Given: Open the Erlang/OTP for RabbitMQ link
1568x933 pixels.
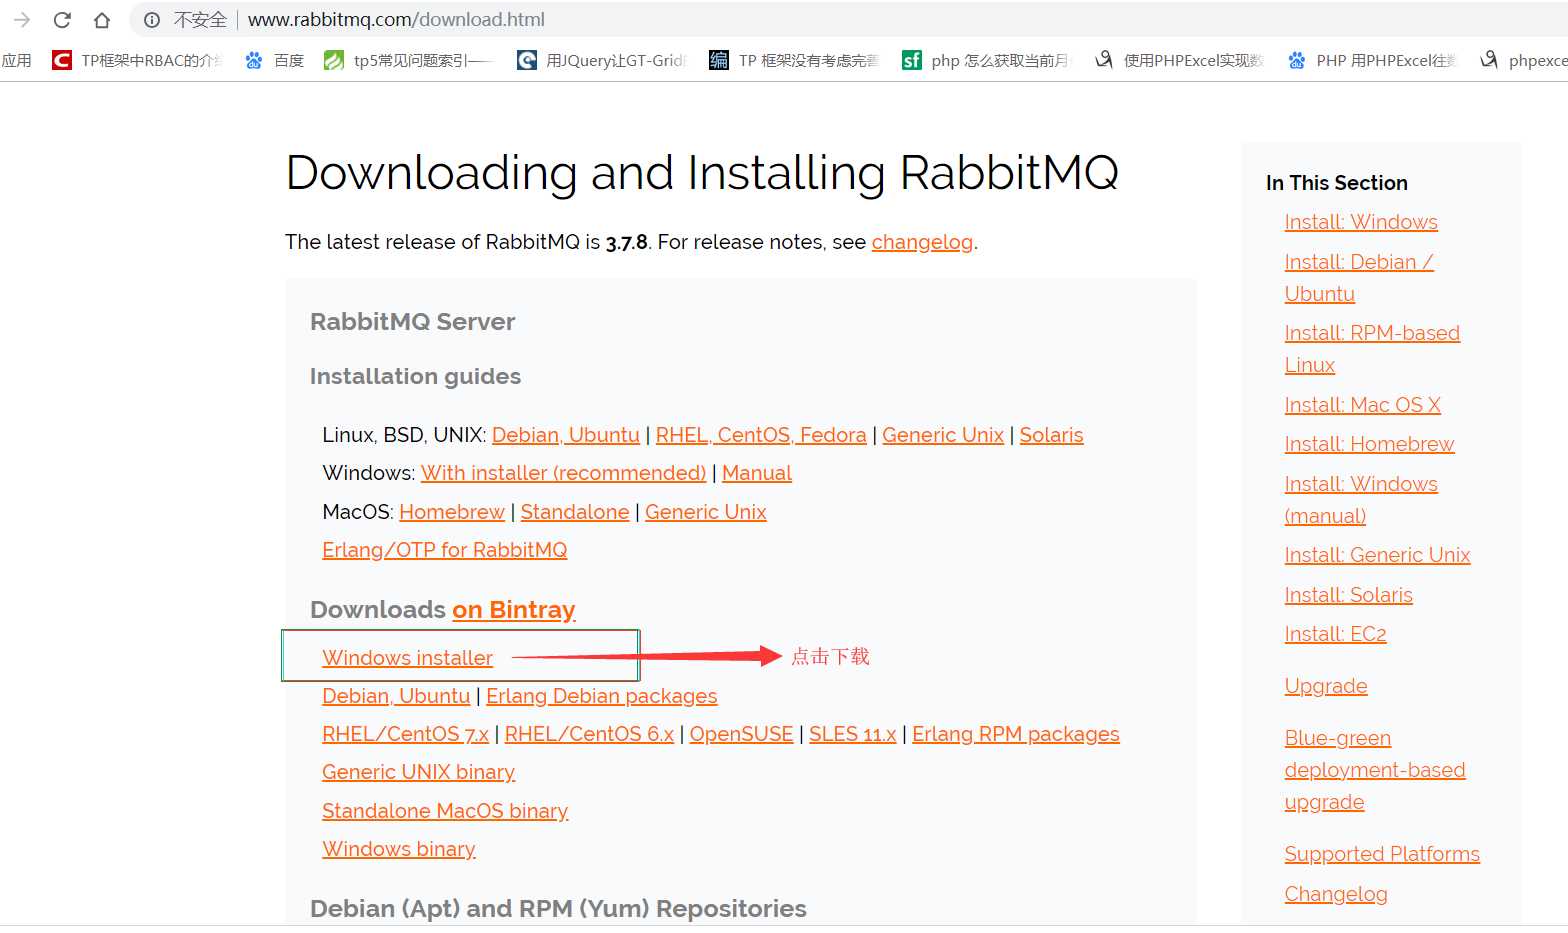Looking at the screenshot, I should tap(445, 550).
